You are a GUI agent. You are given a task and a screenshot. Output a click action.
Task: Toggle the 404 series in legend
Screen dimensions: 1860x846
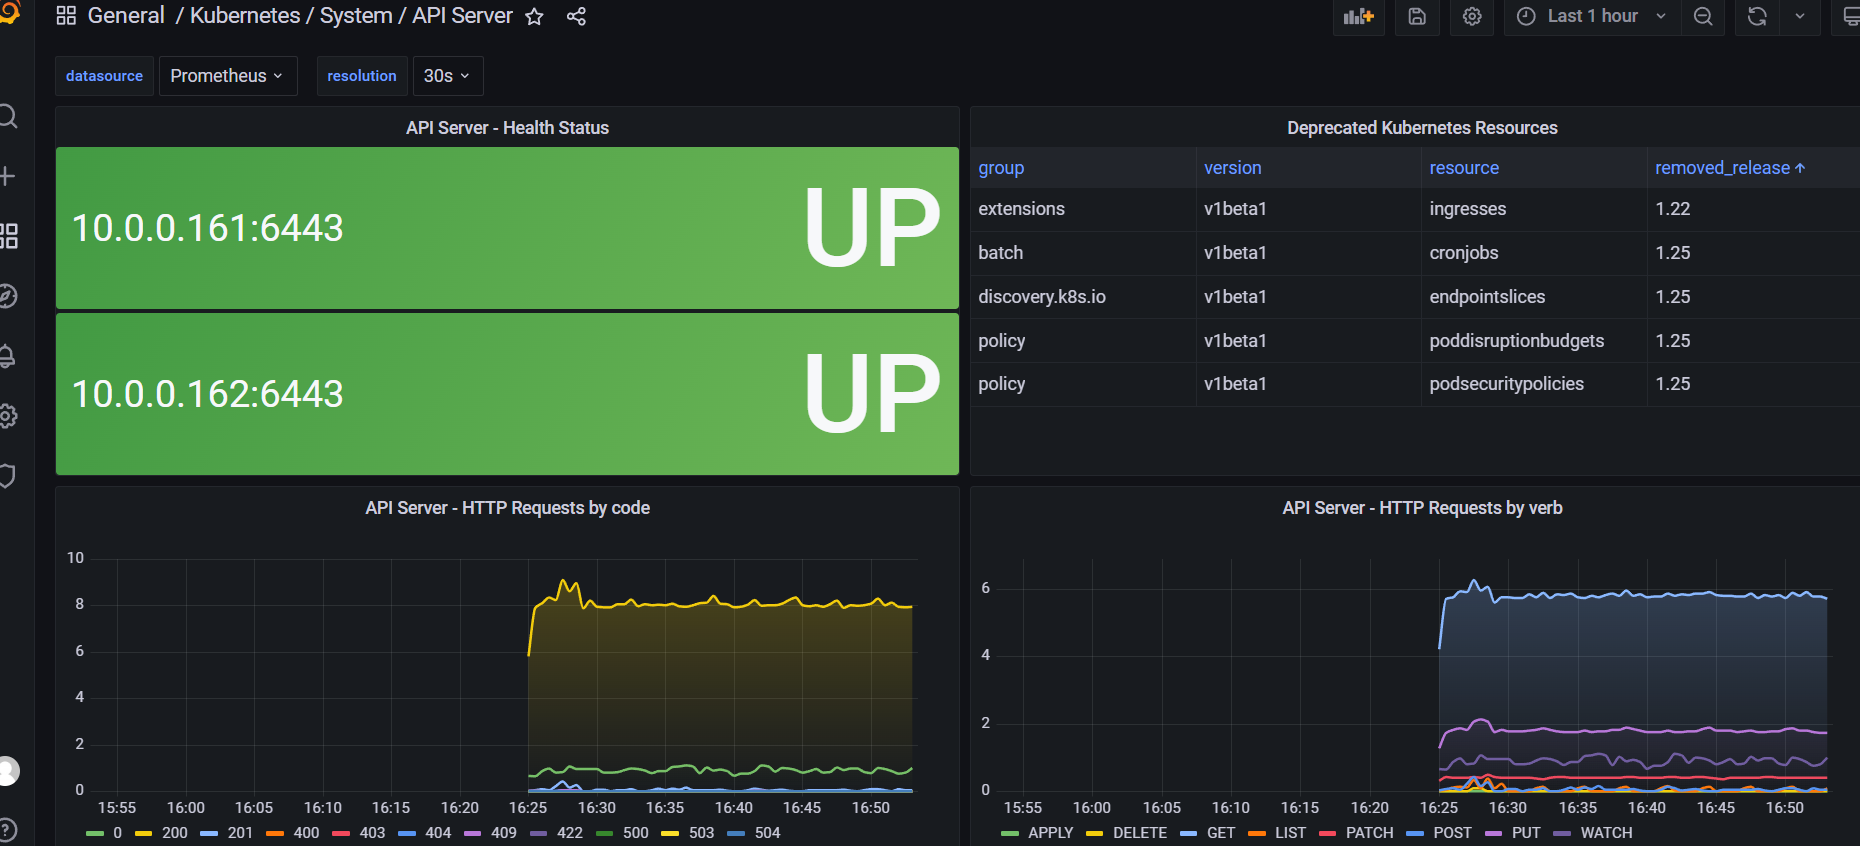(438, 833)
